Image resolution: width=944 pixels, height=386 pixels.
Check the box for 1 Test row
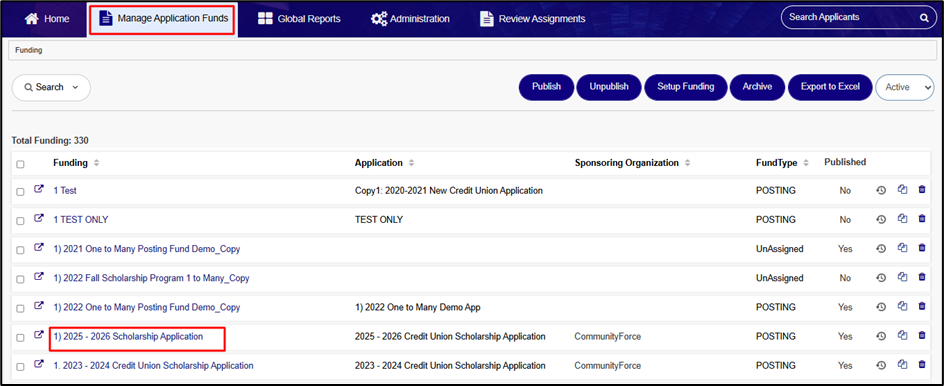point(20,191)
